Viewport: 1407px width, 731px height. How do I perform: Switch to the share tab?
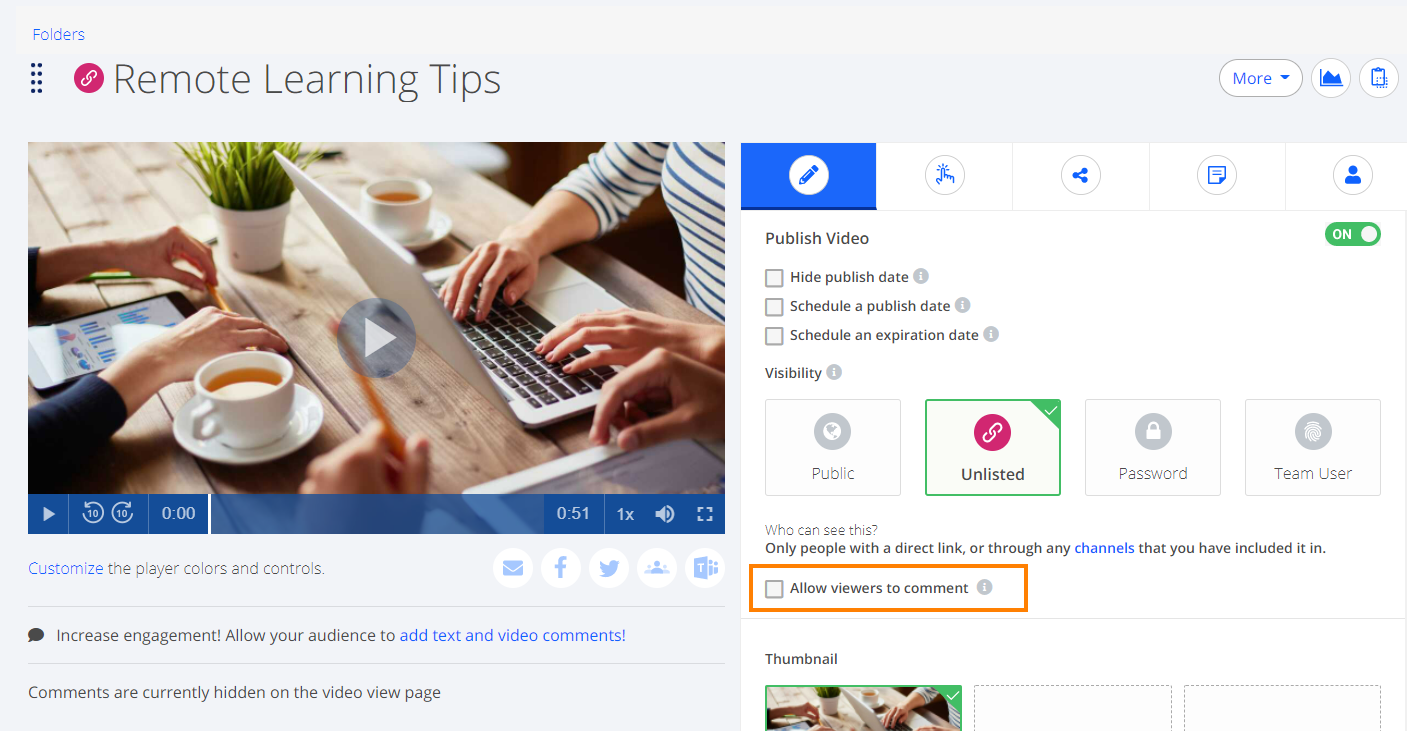pyautogui.click(x=1080, y=176)
